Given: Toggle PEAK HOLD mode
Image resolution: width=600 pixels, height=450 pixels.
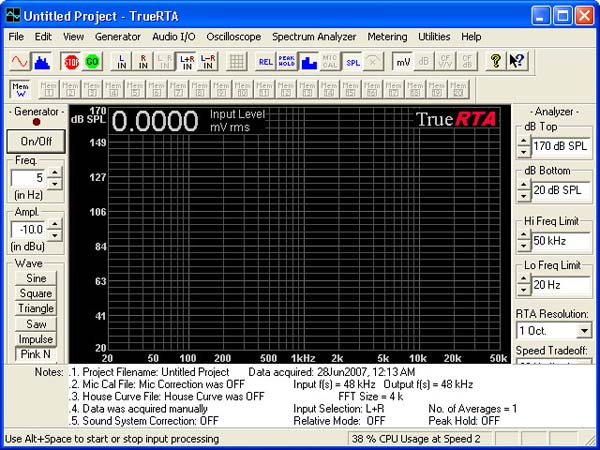Looking at the screenshot, I should point(287,61).
